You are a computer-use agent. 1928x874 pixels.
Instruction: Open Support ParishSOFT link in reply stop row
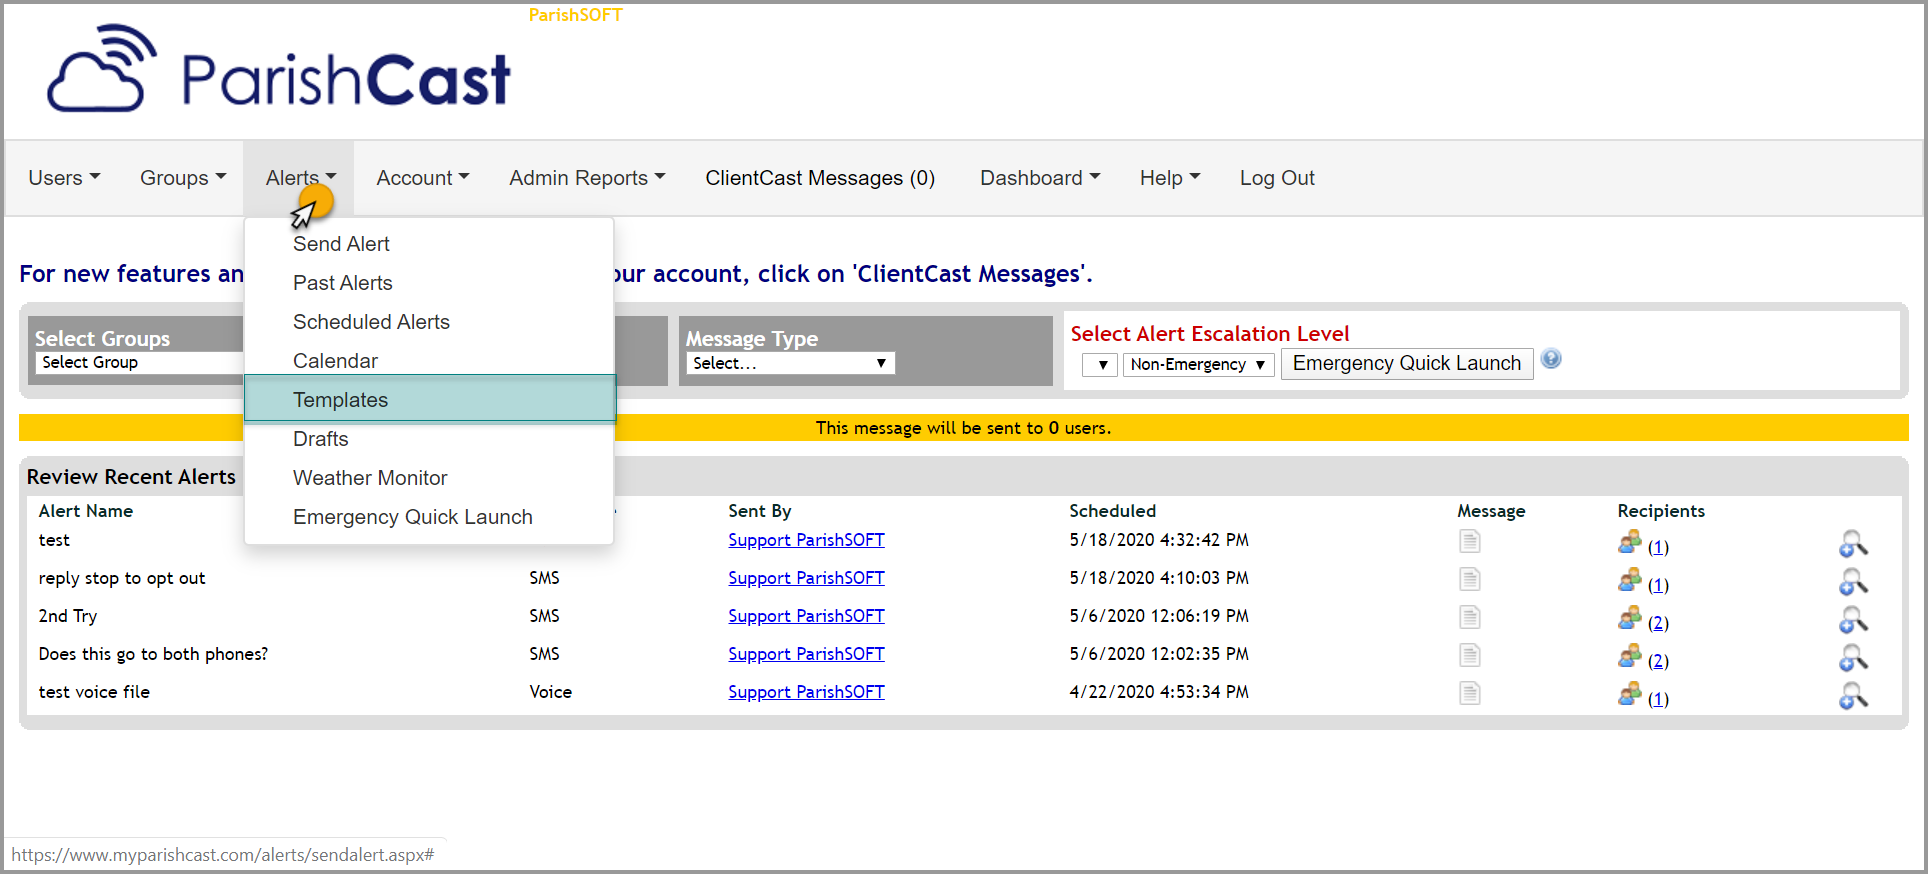click(806, 578)
